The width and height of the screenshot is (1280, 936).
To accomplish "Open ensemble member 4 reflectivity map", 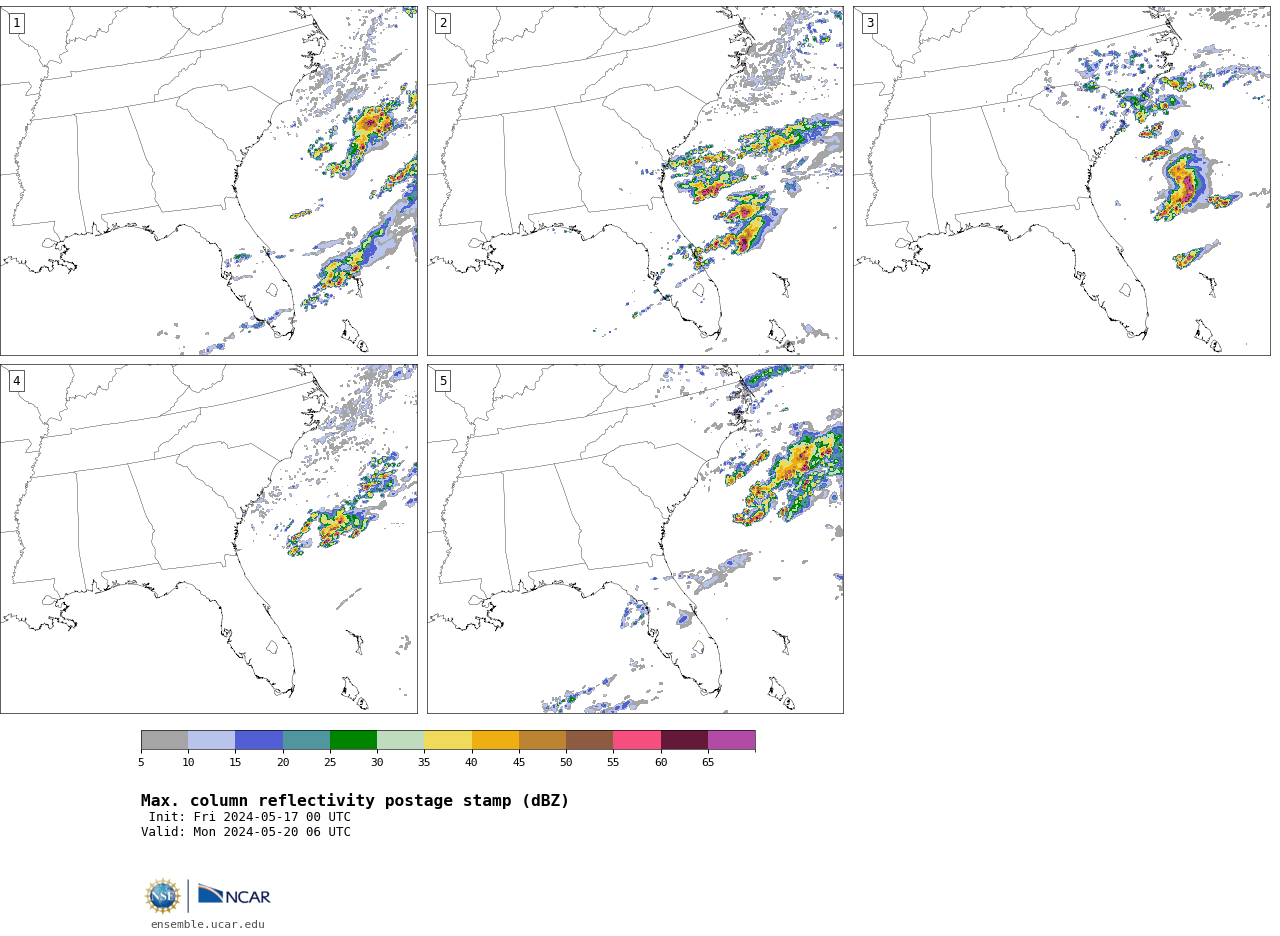I will click(x=209, y=539).
